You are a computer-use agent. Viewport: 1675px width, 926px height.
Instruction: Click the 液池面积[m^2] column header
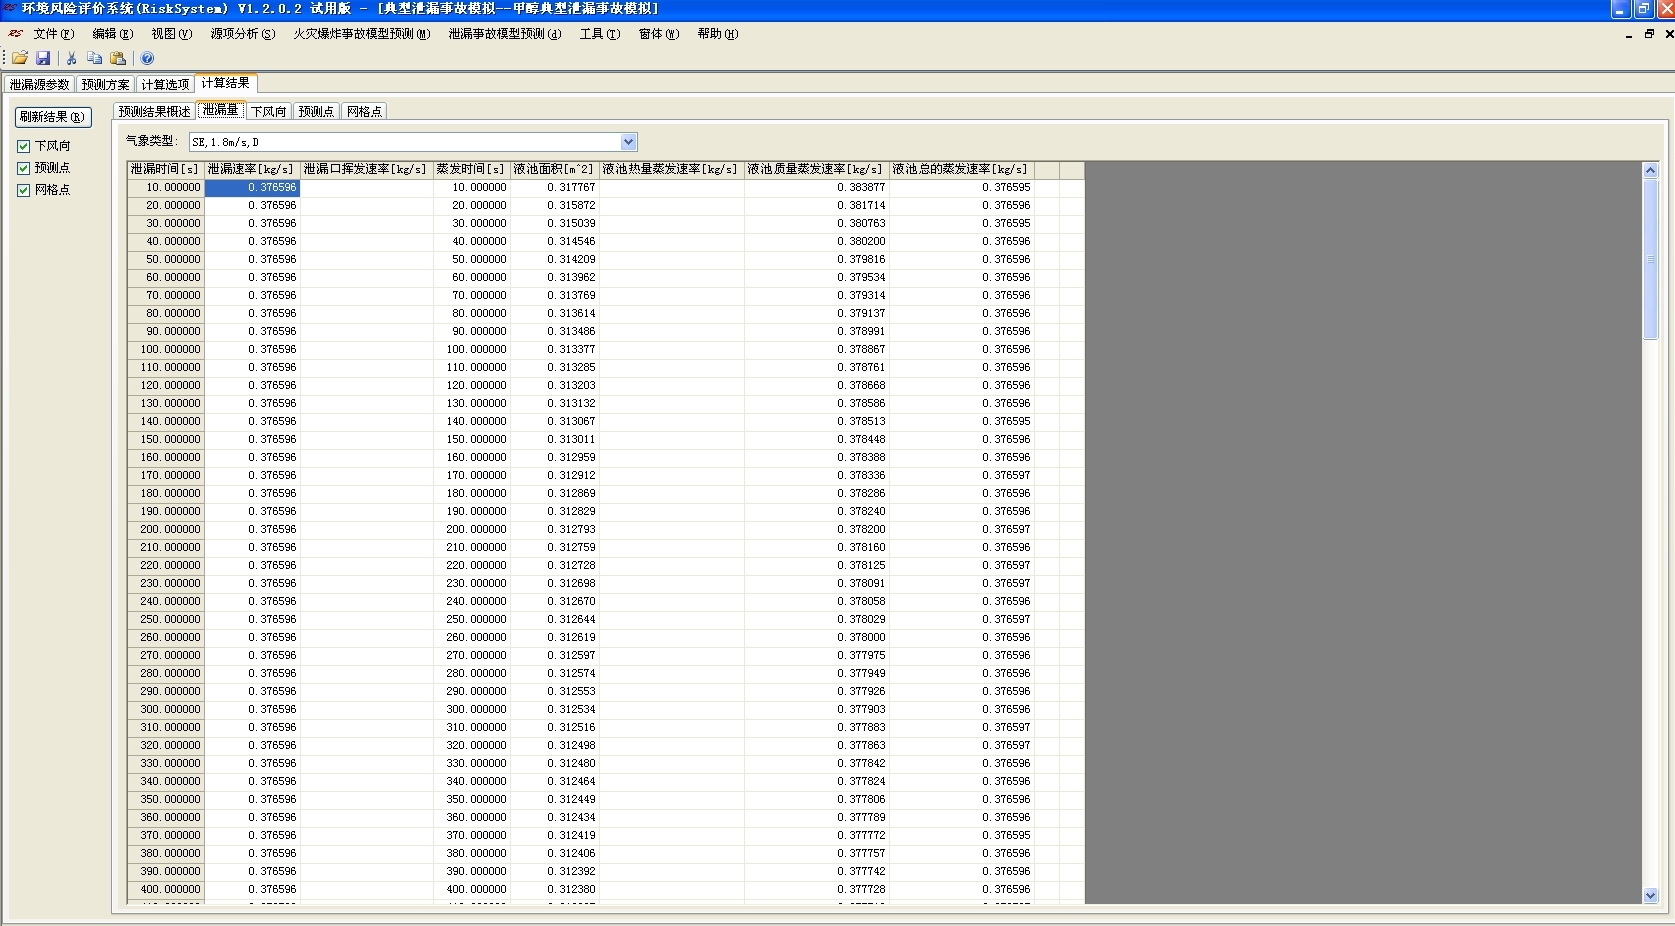pos(555,170)
